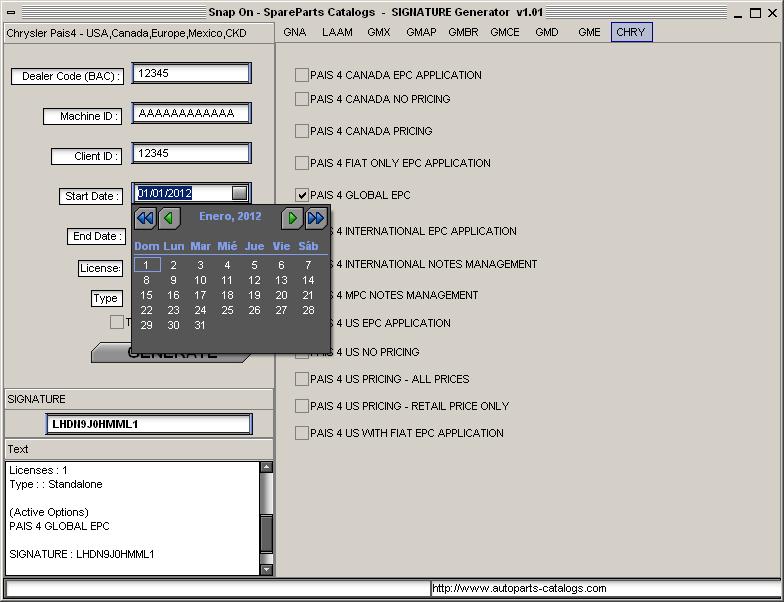
Task: Select day 31 in the calendar
Action: pos(200,325)
